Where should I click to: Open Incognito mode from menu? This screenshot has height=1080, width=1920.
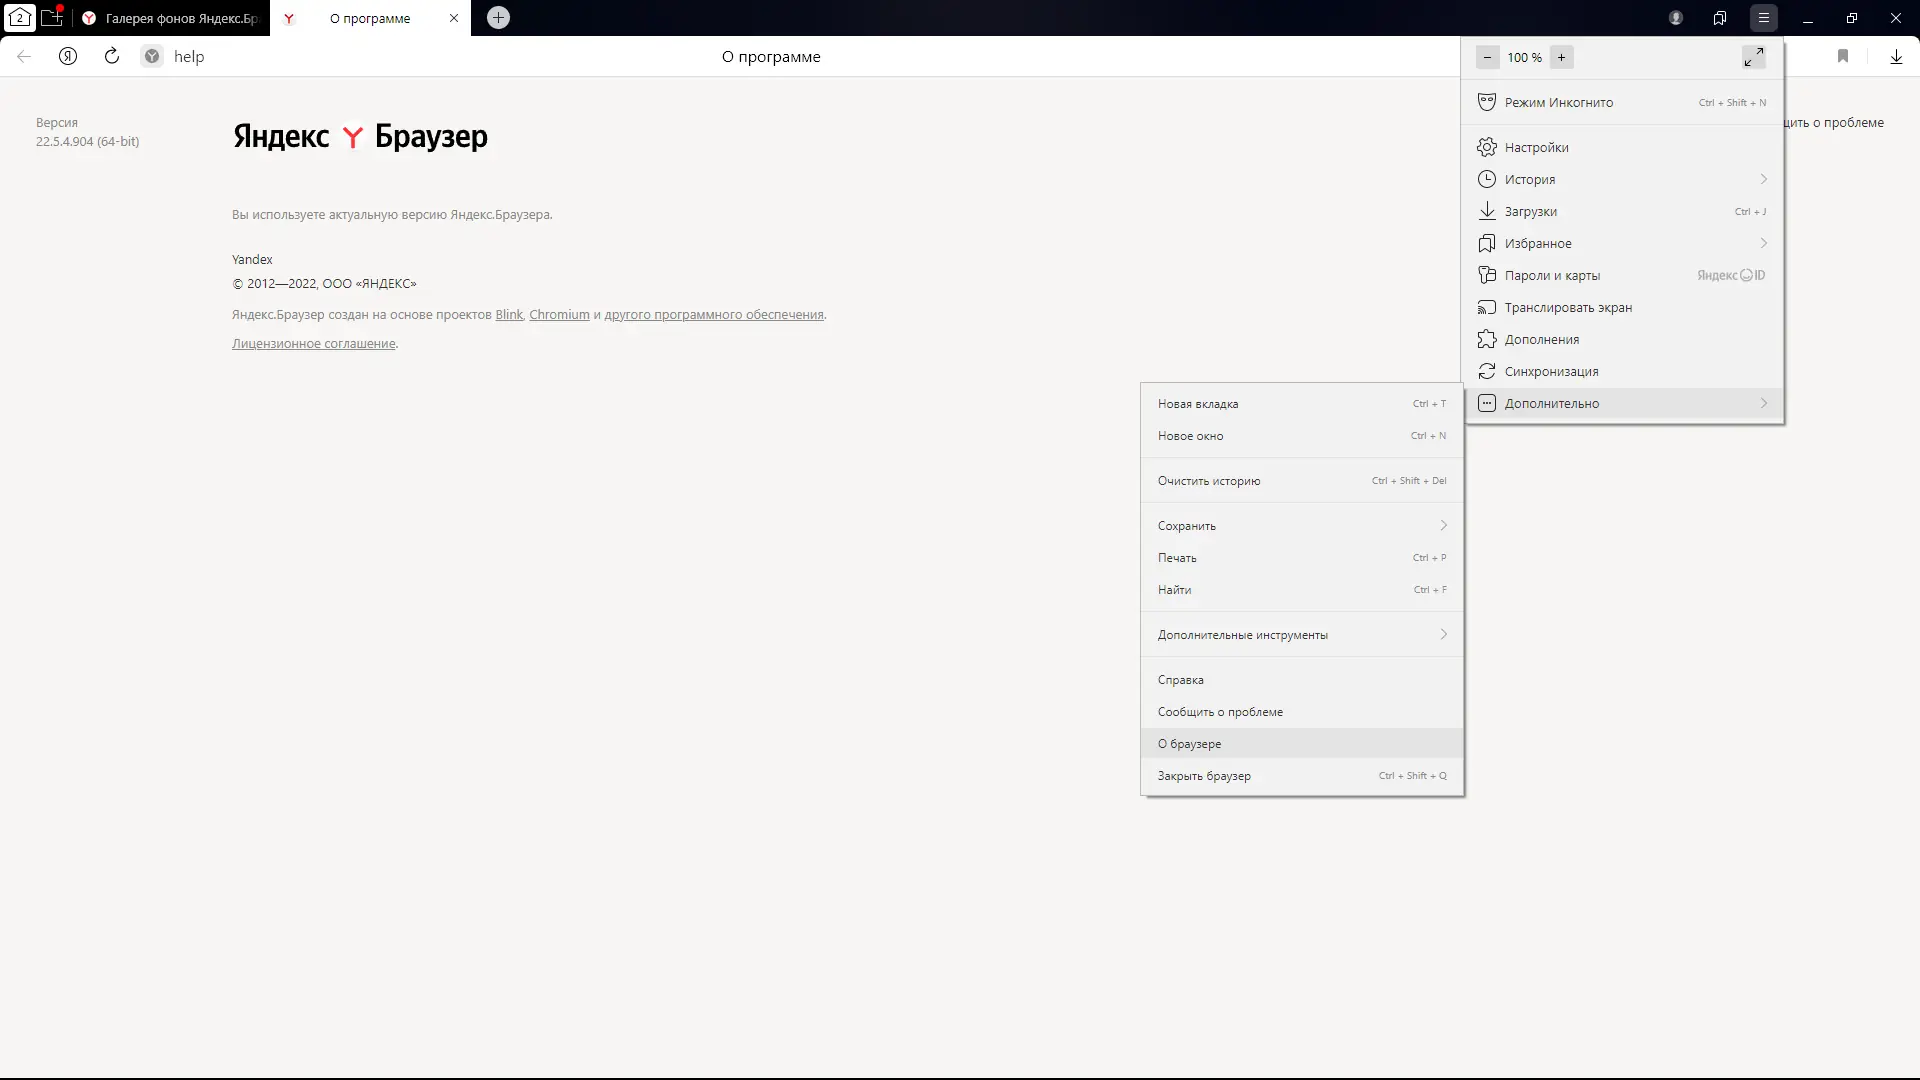tap(1558, 102)
